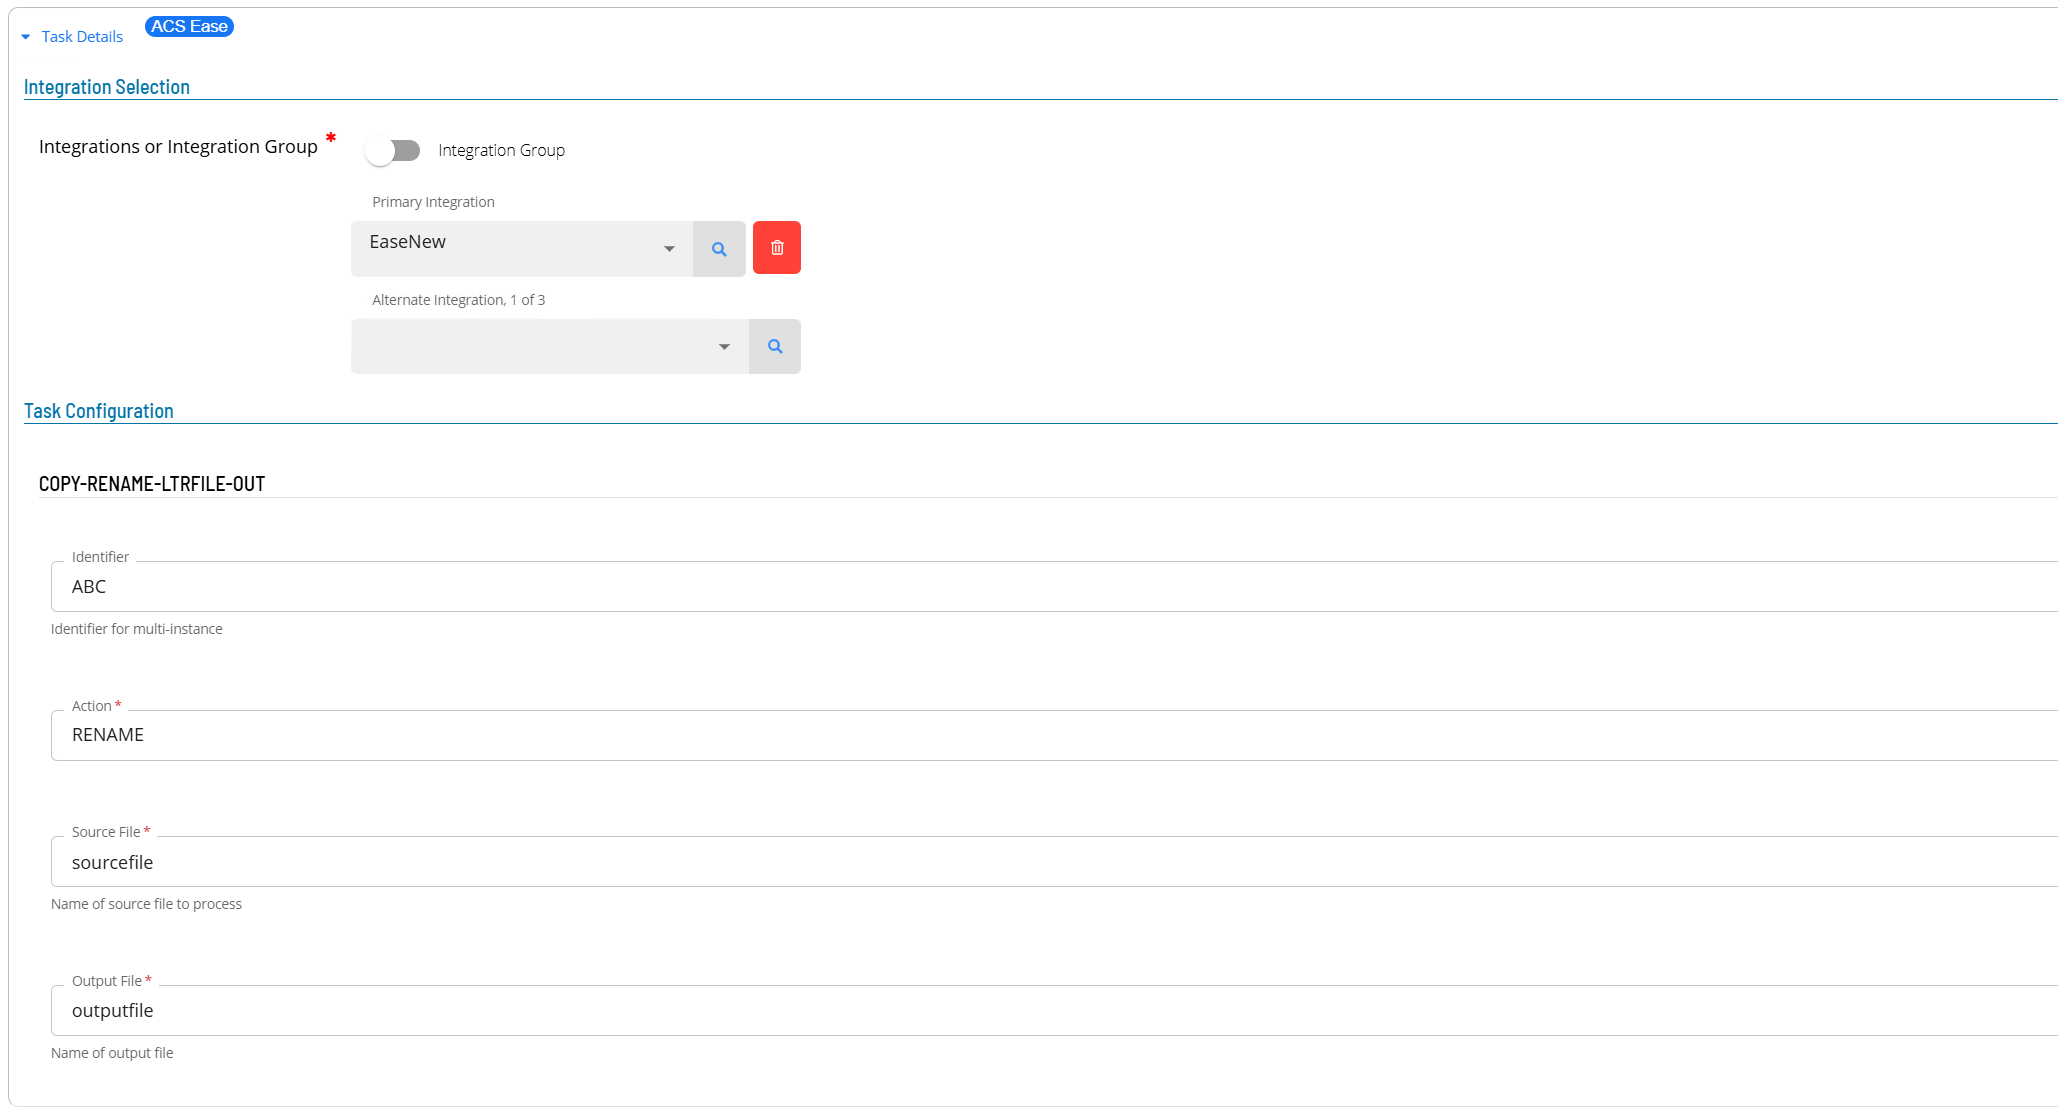Viewport: 2058px width, 1111px height.
Task: Click search icon for Alternate Integration
Action: tap(775, 346)
